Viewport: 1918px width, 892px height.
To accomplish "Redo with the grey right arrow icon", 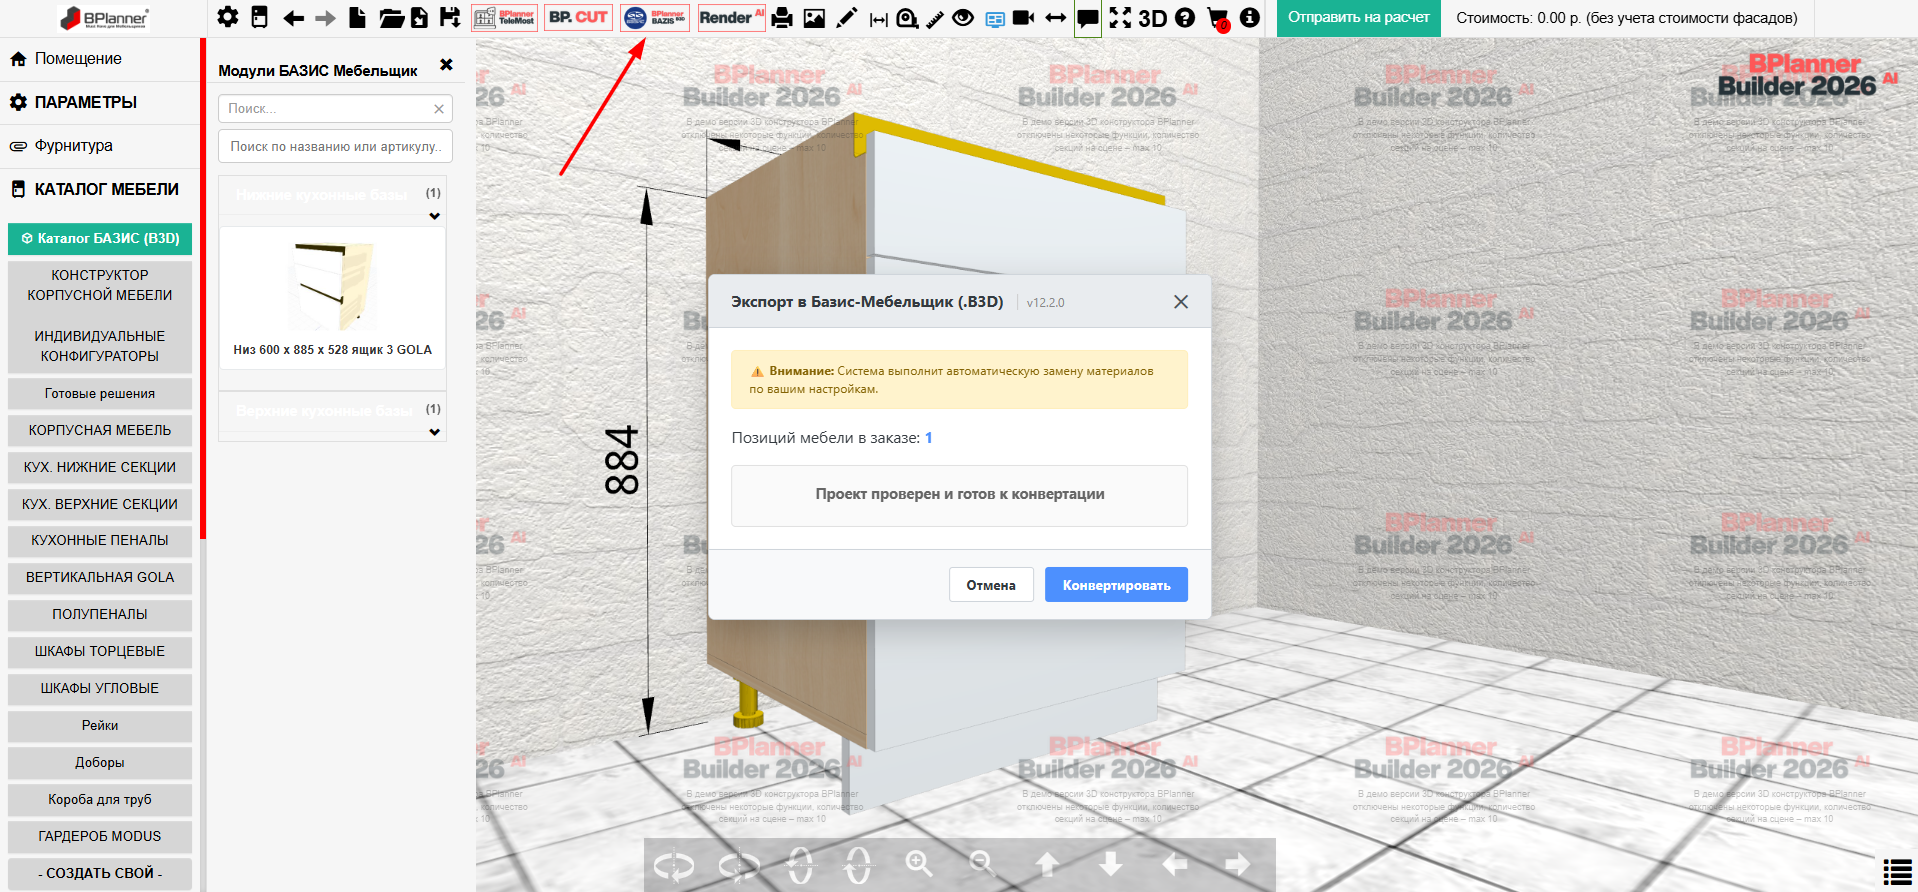I will pos(325,18).
